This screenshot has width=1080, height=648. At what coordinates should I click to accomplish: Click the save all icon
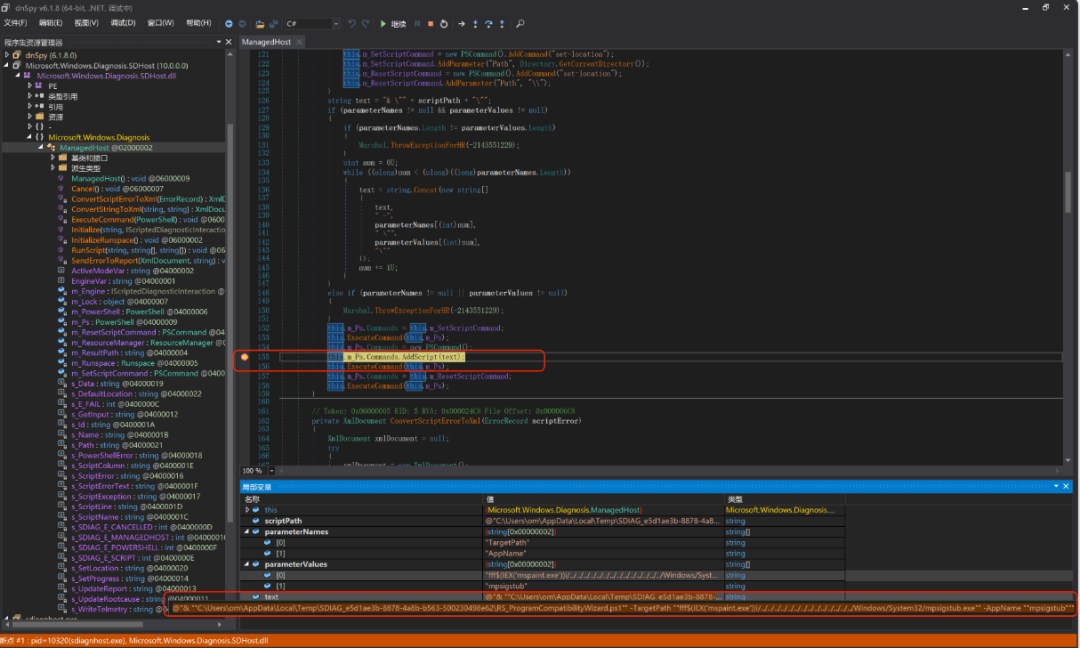click(274, 23)
